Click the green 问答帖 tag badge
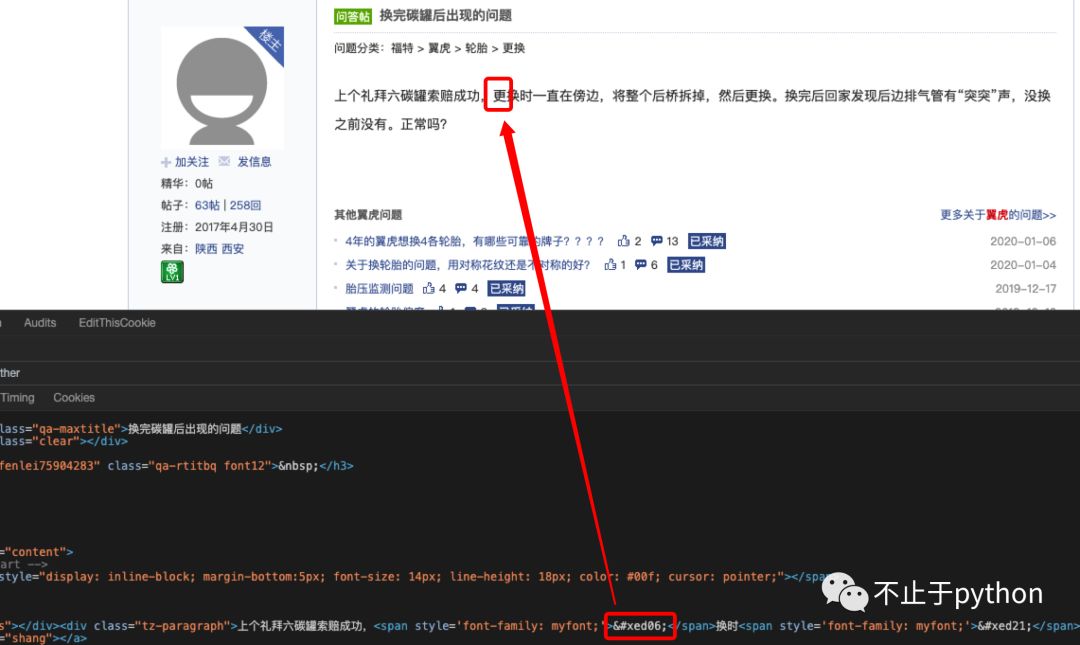 point(353,16)
